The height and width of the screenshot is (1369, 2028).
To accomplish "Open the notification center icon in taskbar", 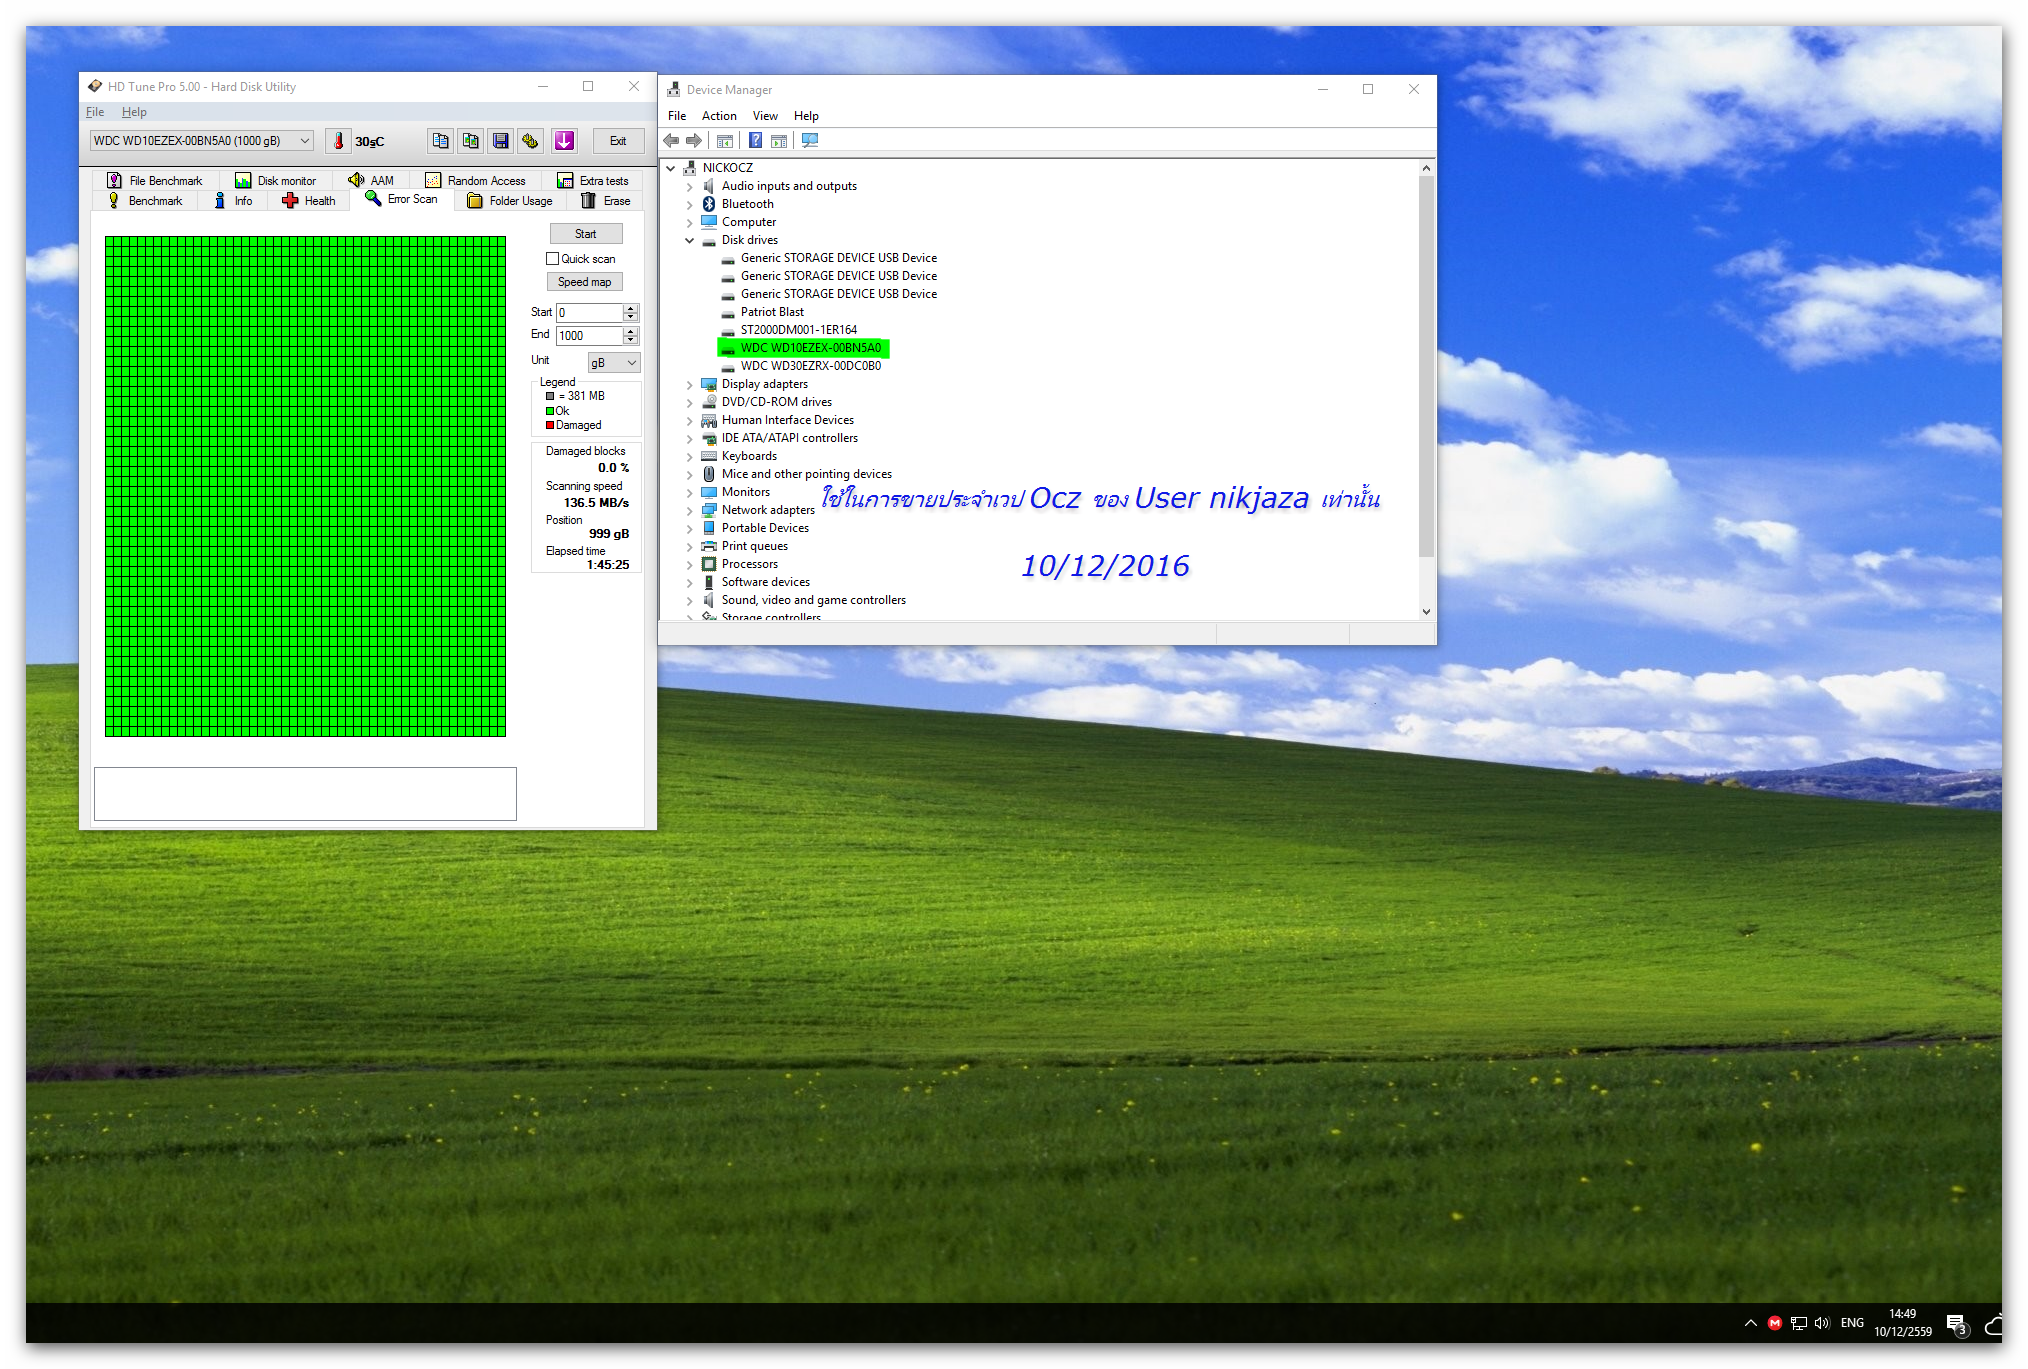I will pyautogui.click(x=1956, y=1324).
